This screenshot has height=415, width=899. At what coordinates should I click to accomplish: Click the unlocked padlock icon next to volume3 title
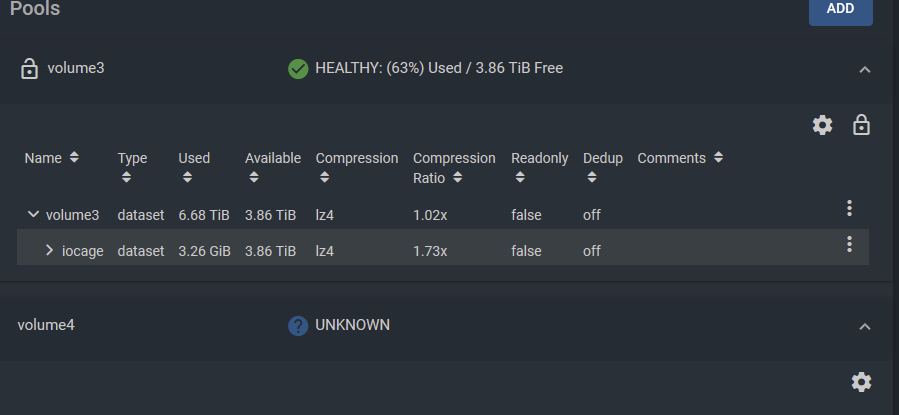[x=29, y=68]
